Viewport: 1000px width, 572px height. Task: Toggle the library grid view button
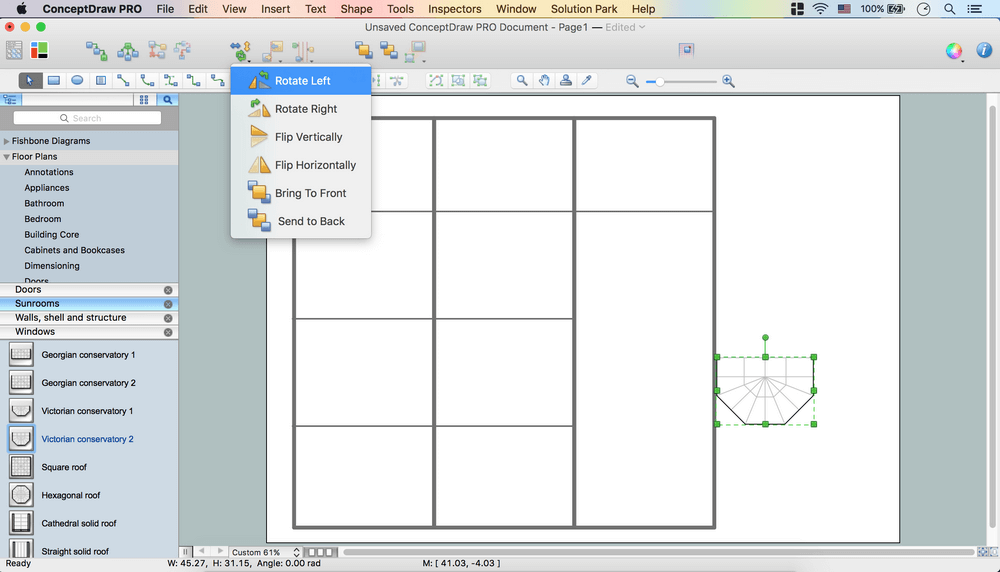[x=144, y=100]
